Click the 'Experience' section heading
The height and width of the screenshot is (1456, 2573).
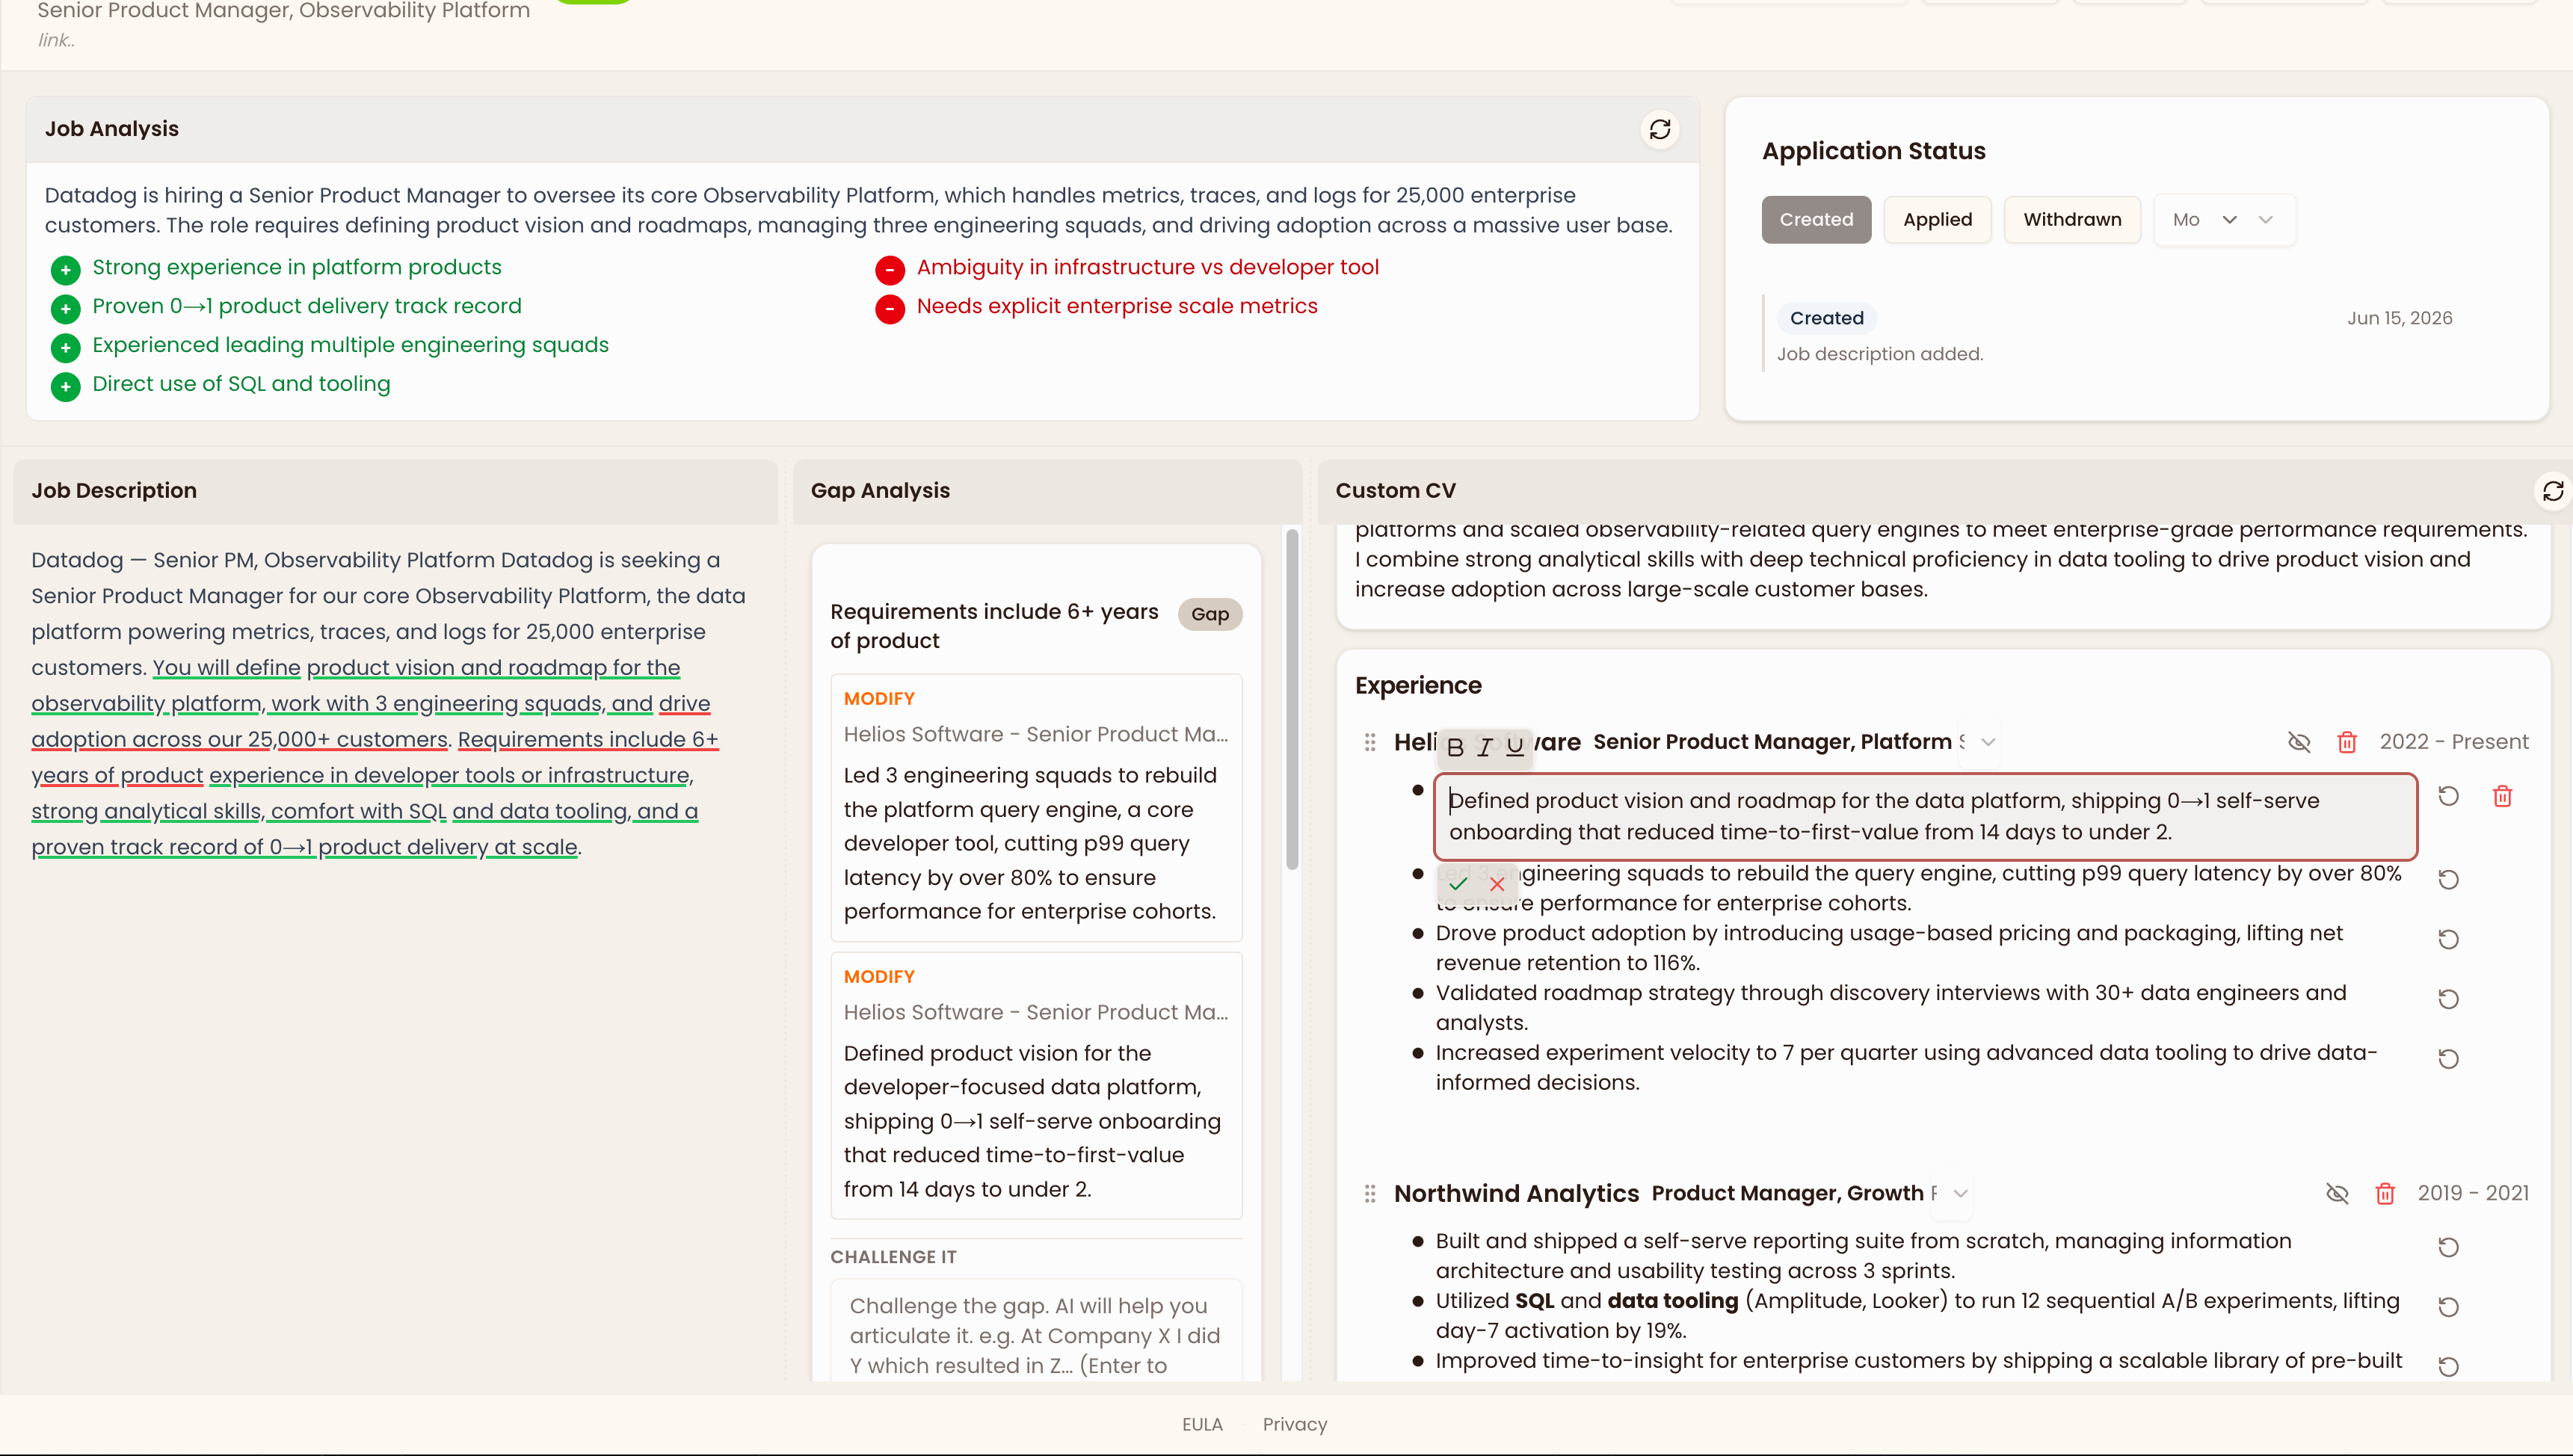click(1418, 686)
